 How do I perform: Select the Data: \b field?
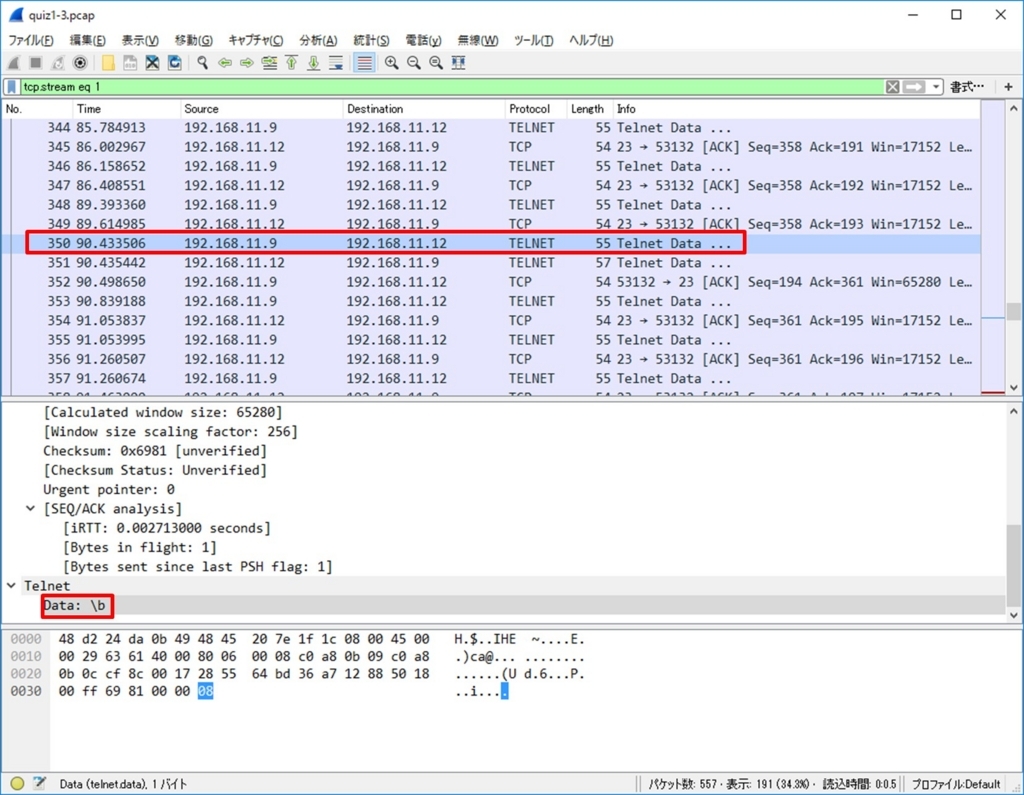click(x=74, y=606)
